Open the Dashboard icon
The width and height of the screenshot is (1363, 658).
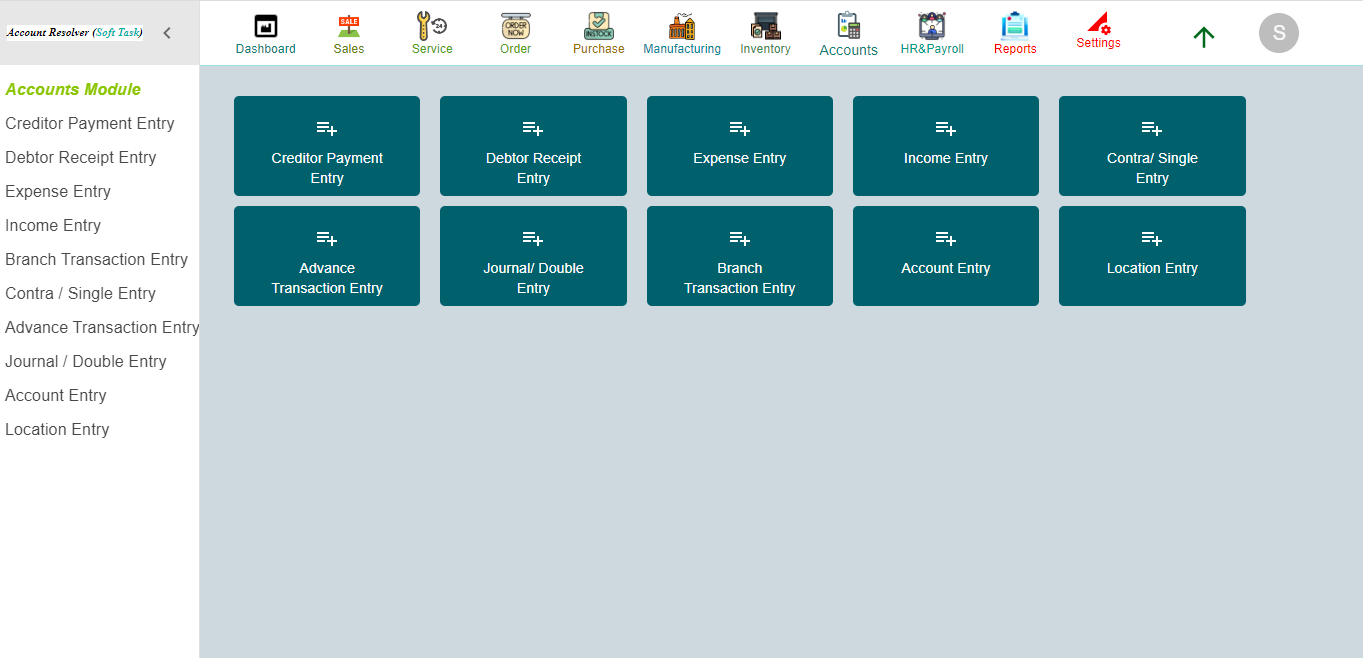(265, 32)
